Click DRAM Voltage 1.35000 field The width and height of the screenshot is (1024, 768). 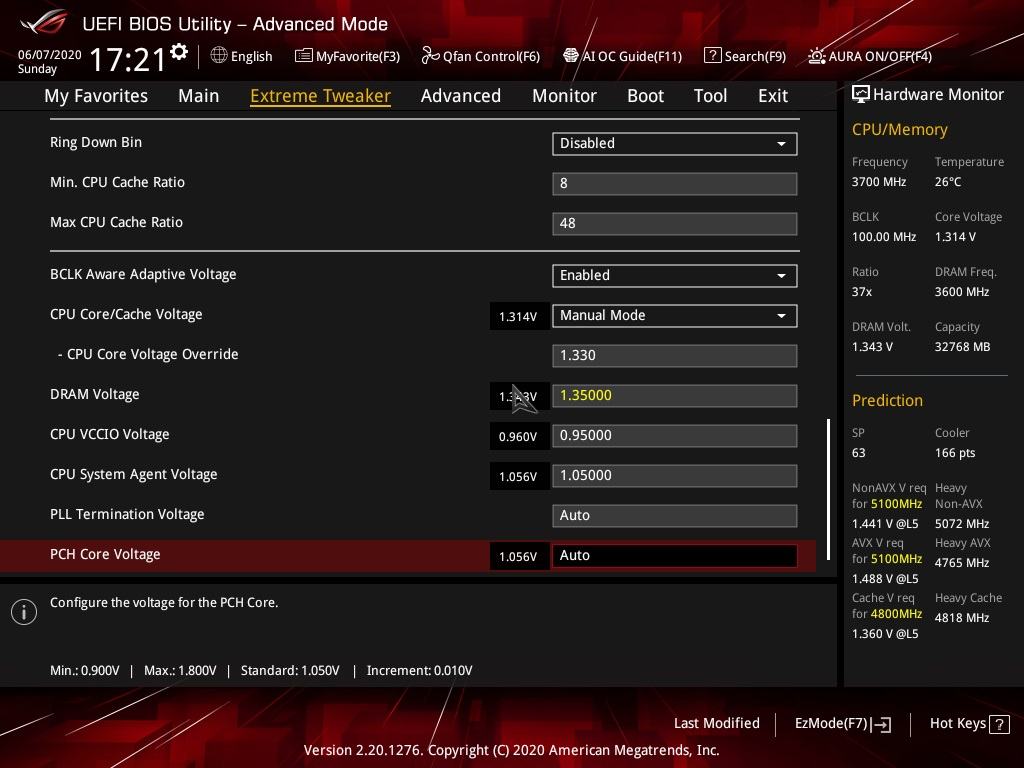[x=675, y=396]
